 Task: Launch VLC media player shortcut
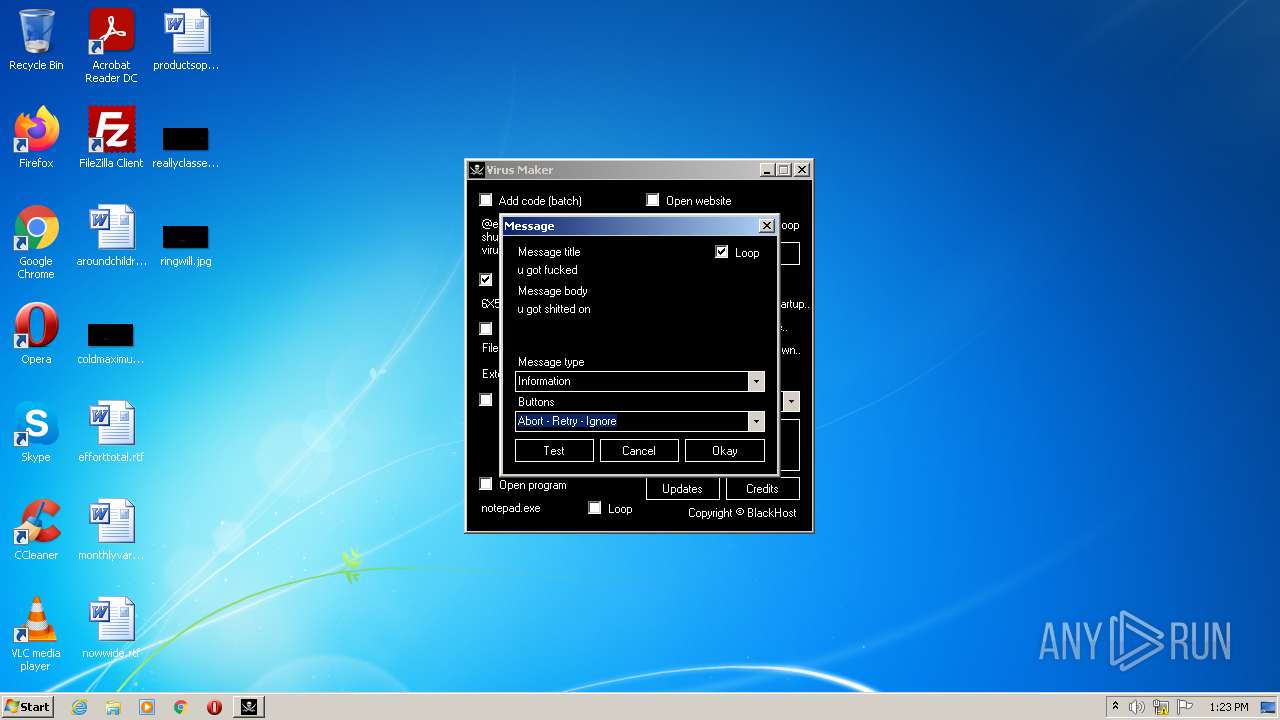(x=36, y=634)
